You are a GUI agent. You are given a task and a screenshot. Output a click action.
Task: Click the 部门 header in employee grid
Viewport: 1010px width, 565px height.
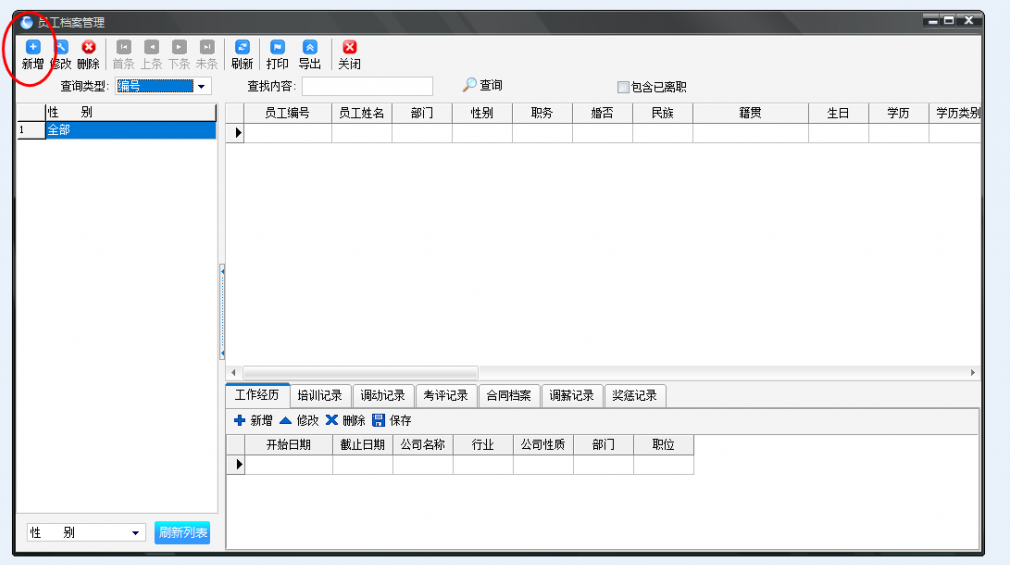coord(422,113)
